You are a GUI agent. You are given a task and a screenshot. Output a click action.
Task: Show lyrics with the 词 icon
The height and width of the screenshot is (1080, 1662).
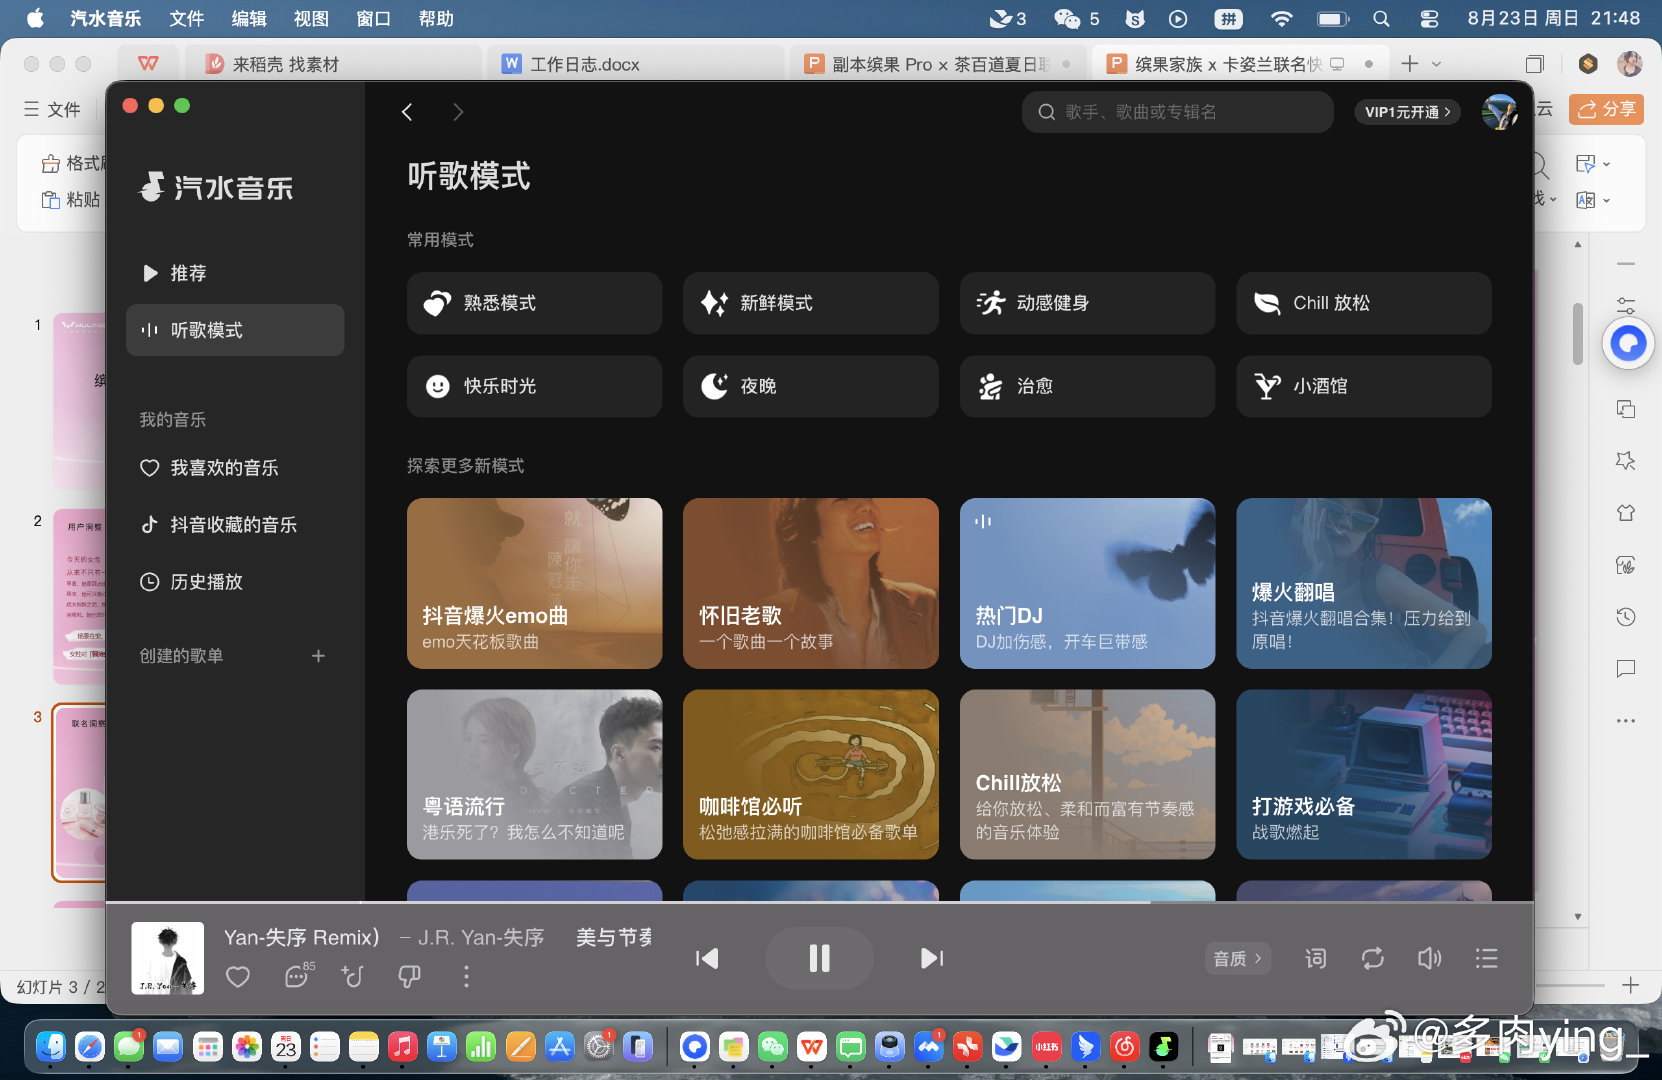(1315, 958)
